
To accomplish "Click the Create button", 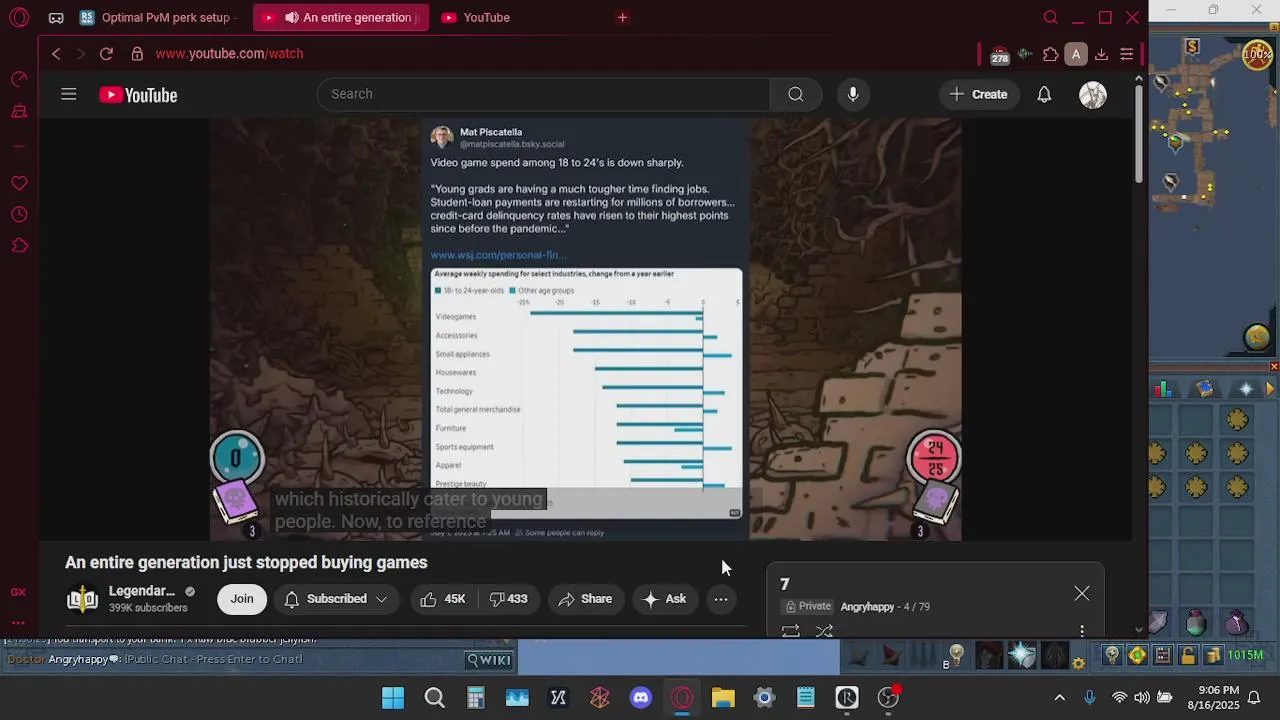I will point(979,94).
